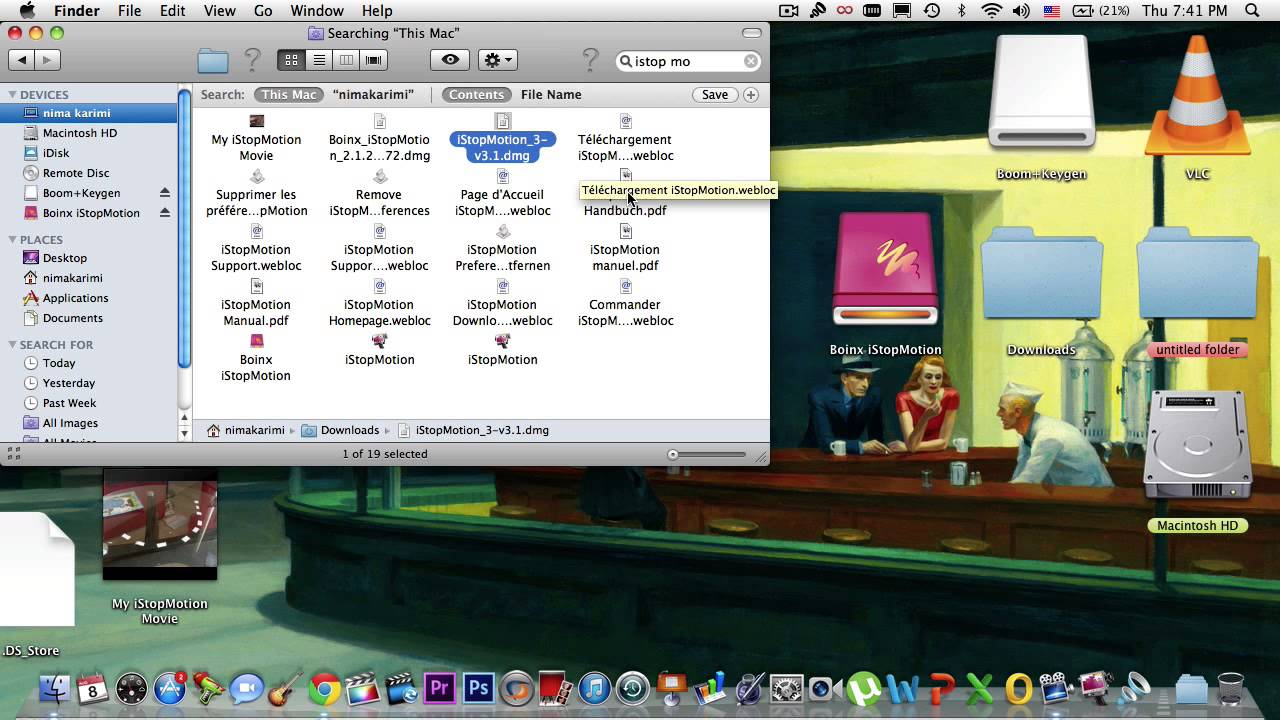This screenshot has height=720, width=1280.
Task: Open the gear Action menu
Action: click(x=497, y=60)
